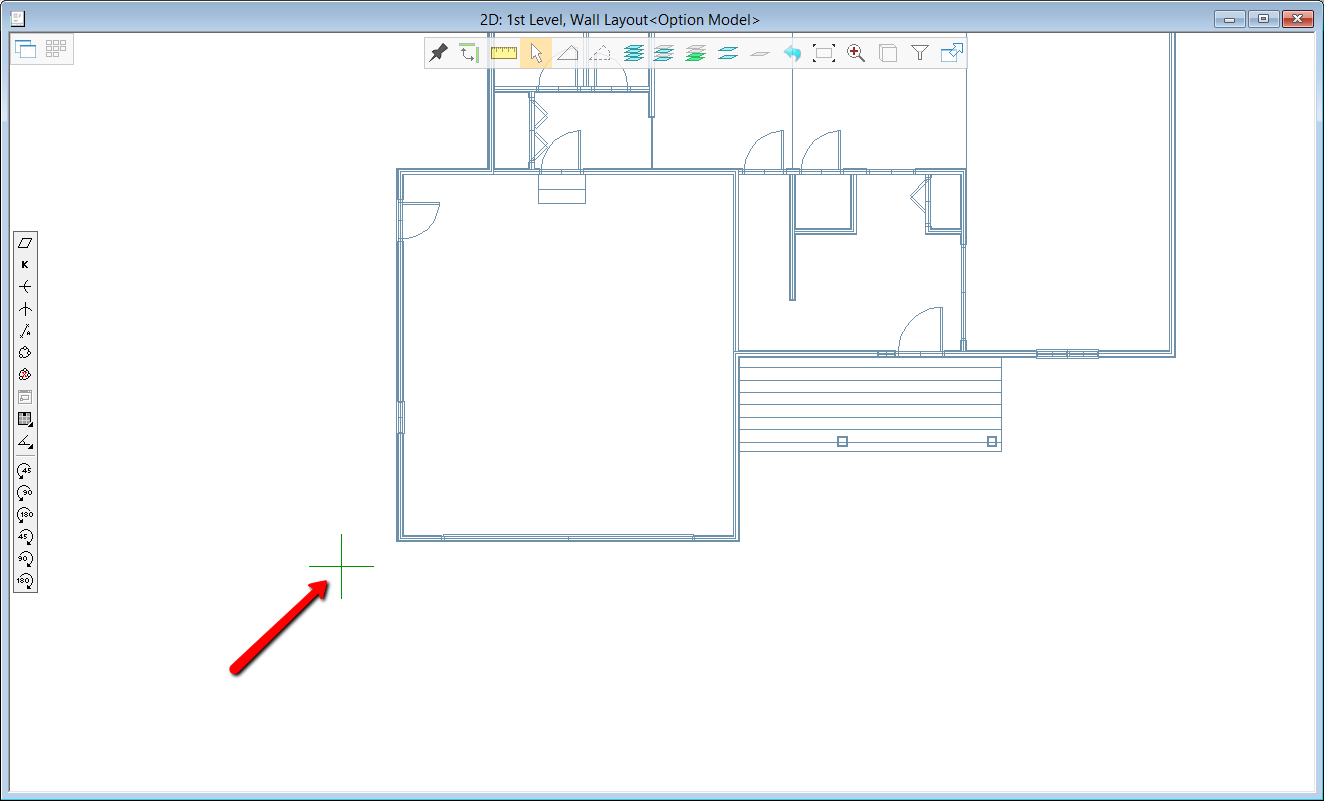This screenshot has width=1324, height=801.
Task: Select the magnifier zoom-in tool
Action: coord(856,53)
